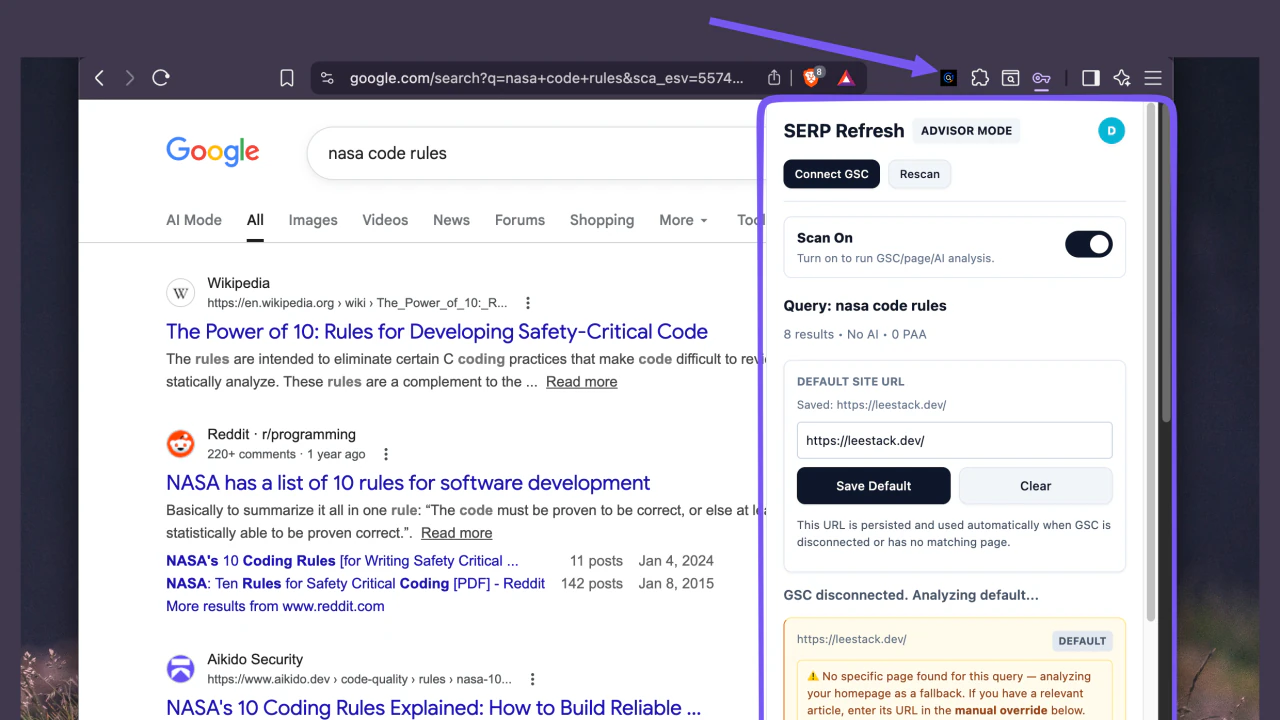Switch to the Forums tab
This screenshot has width=1280, height=720.
click(520, 220)
